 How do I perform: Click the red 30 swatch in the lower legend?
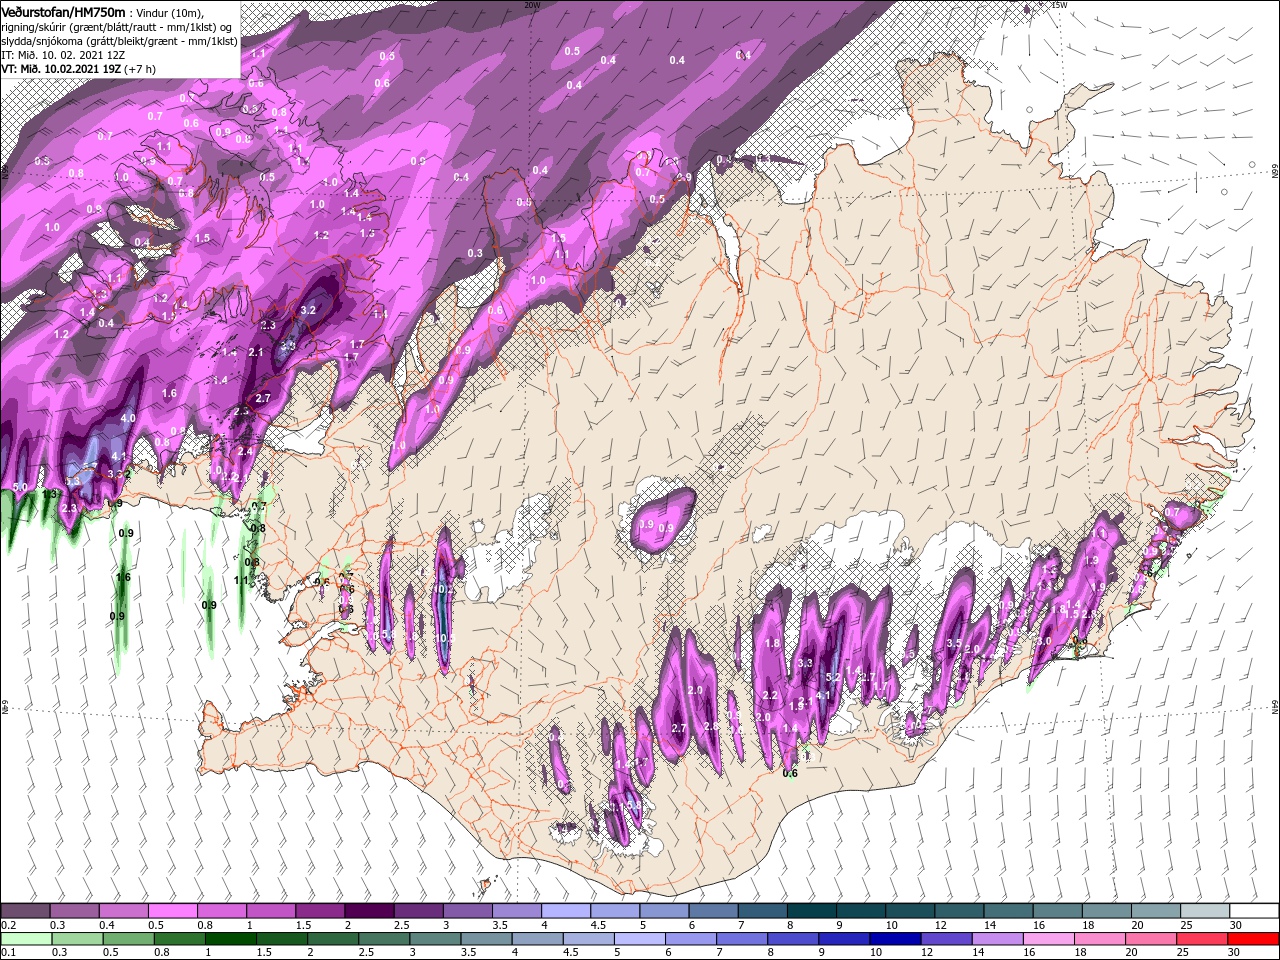pos(1254,939)
